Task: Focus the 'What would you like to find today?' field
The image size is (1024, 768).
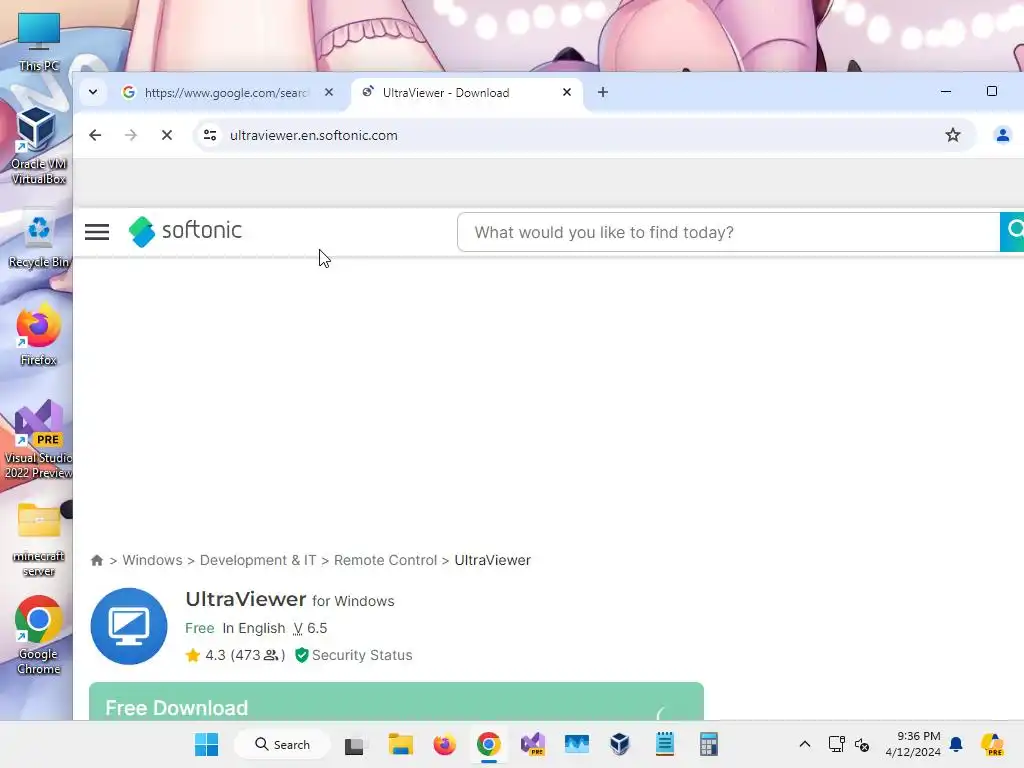Action: (728, 232)
